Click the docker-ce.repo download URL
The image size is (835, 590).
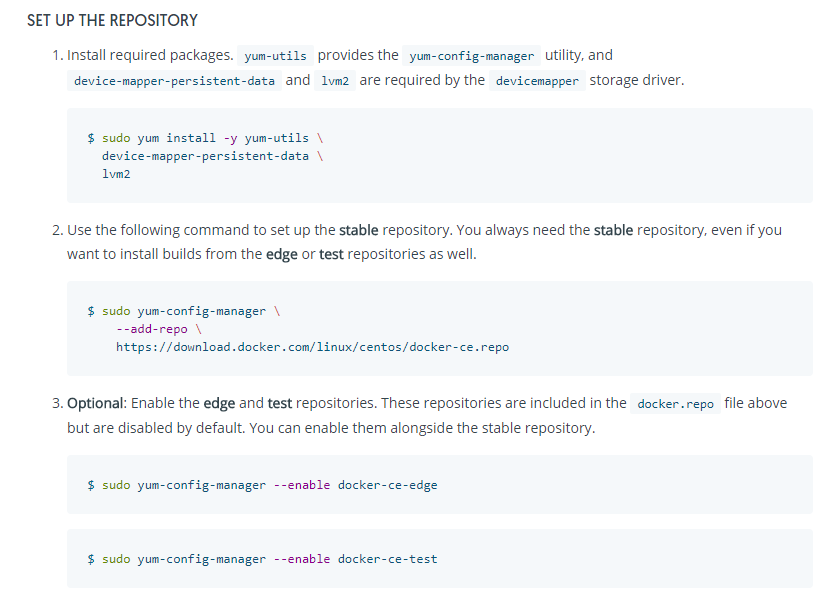313,347
